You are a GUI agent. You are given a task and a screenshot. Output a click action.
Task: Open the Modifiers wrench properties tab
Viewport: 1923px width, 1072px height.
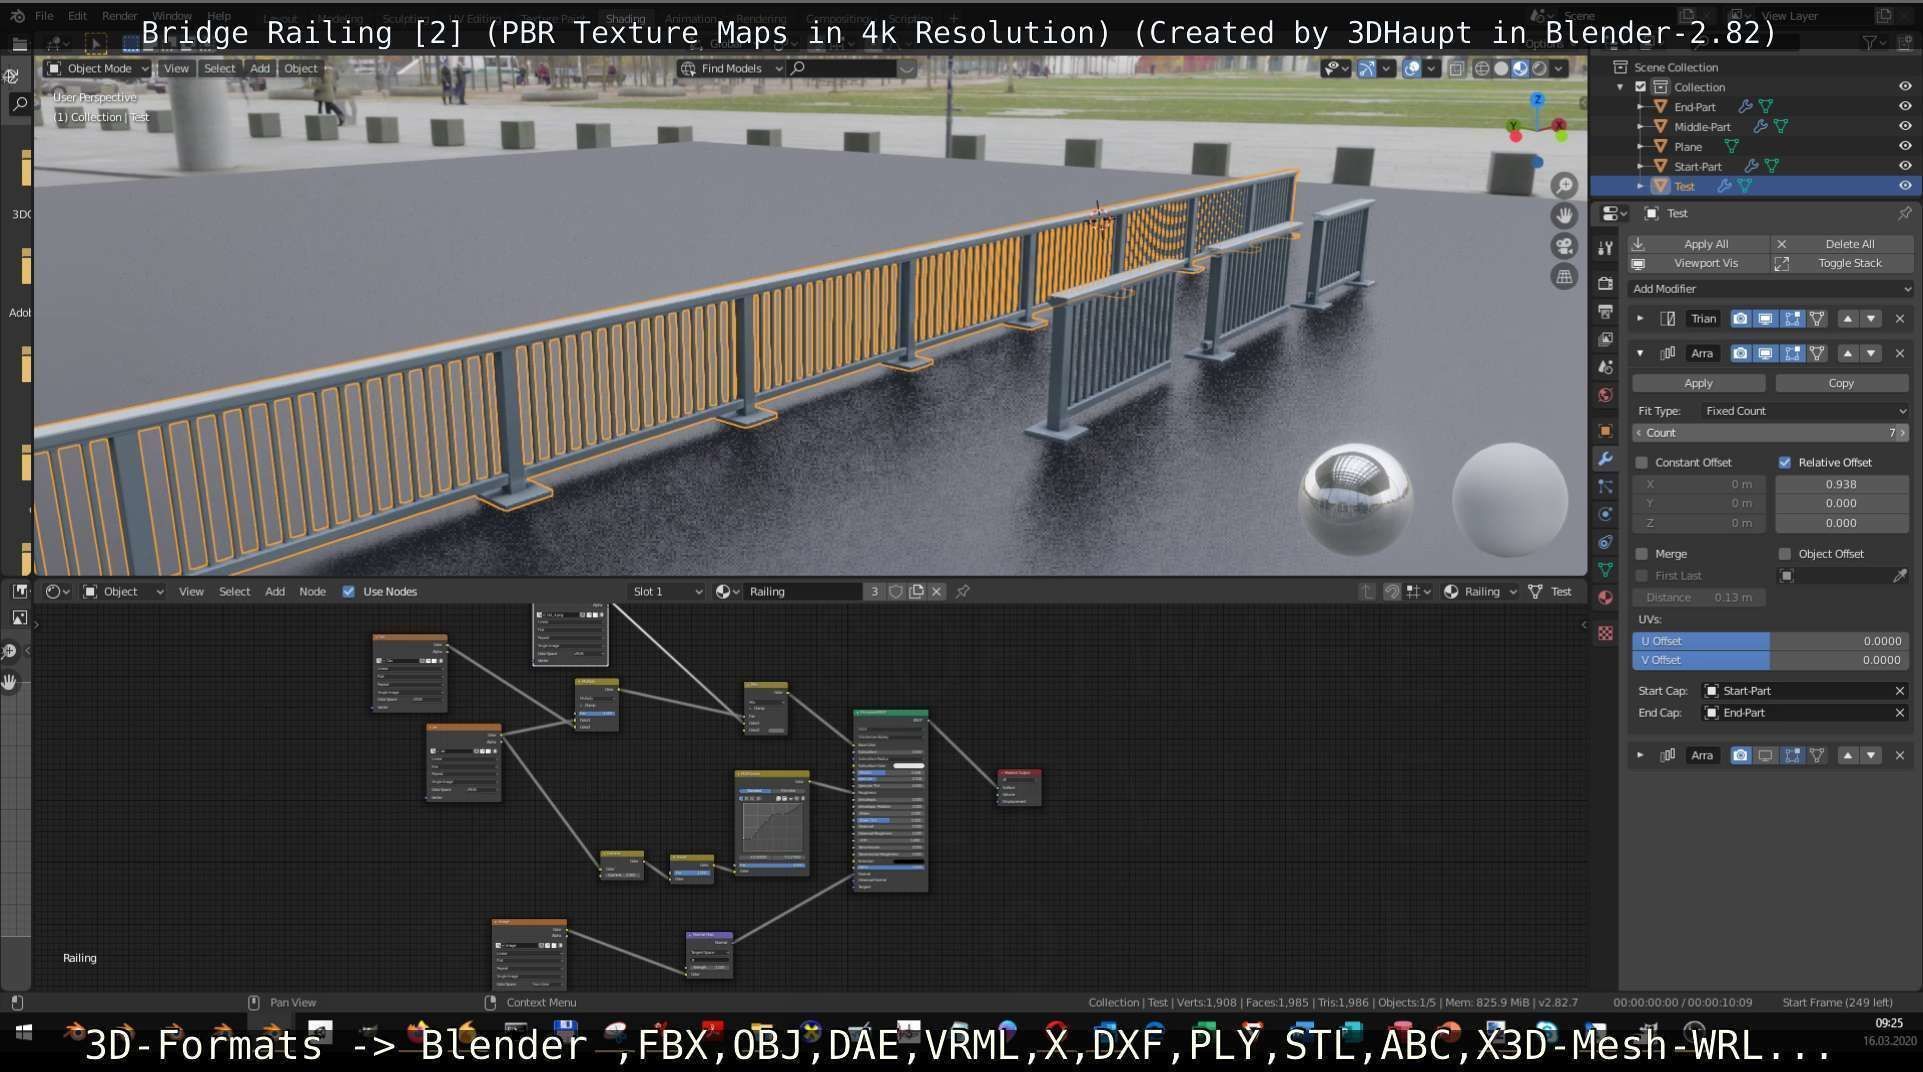(x=1605, y=459)
